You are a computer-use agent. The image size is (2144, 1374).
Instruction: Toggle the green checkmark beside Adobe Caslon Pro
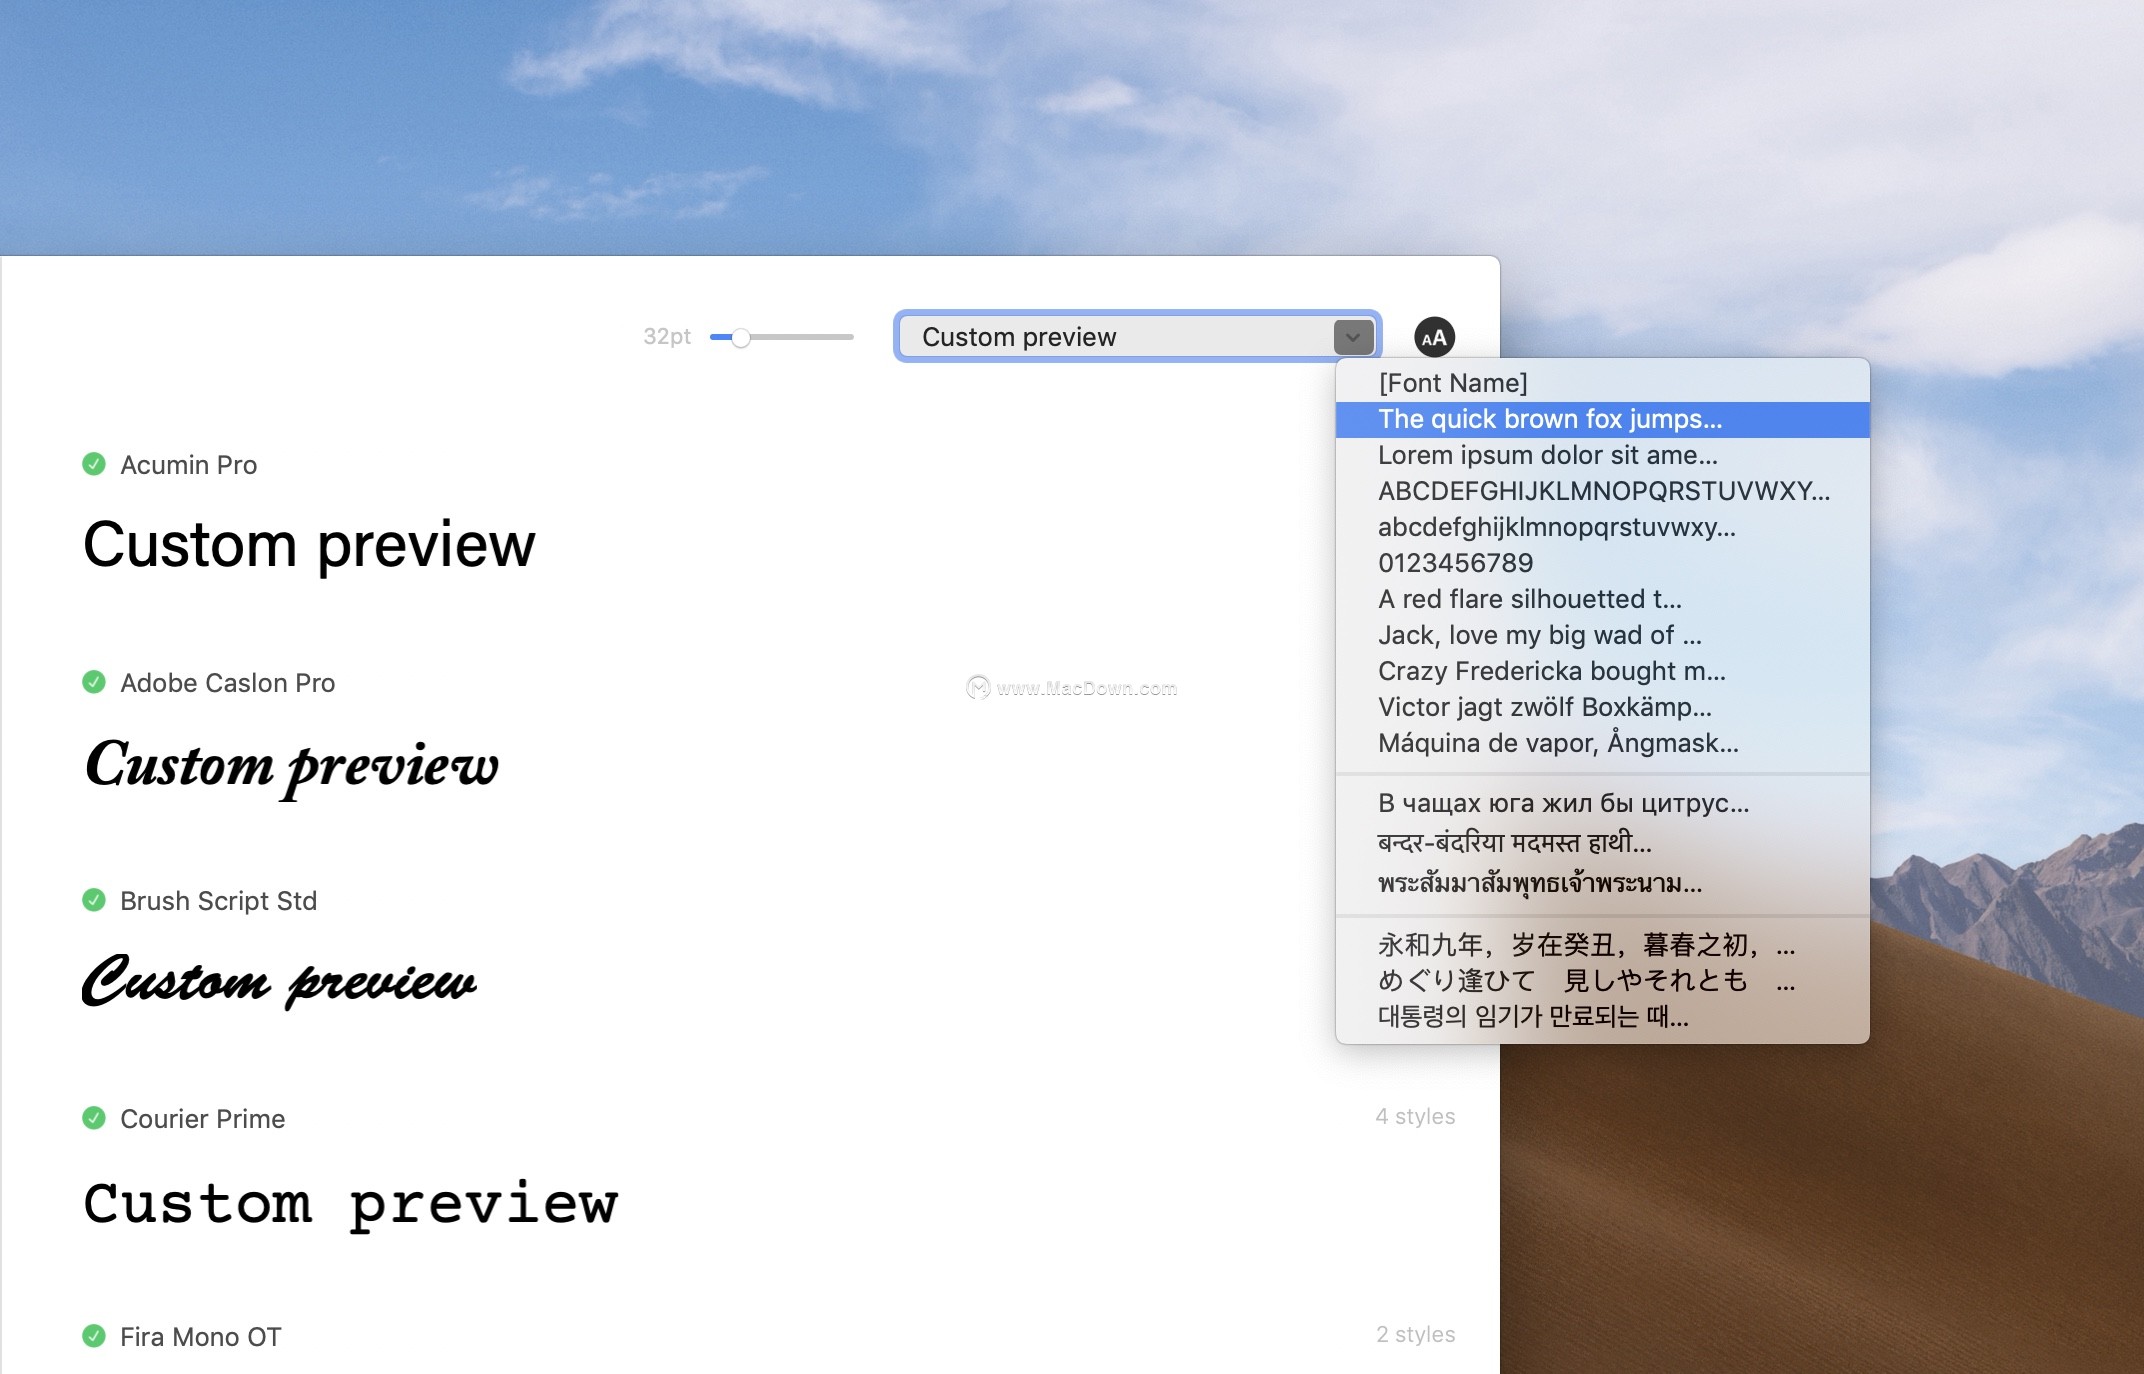94,682
